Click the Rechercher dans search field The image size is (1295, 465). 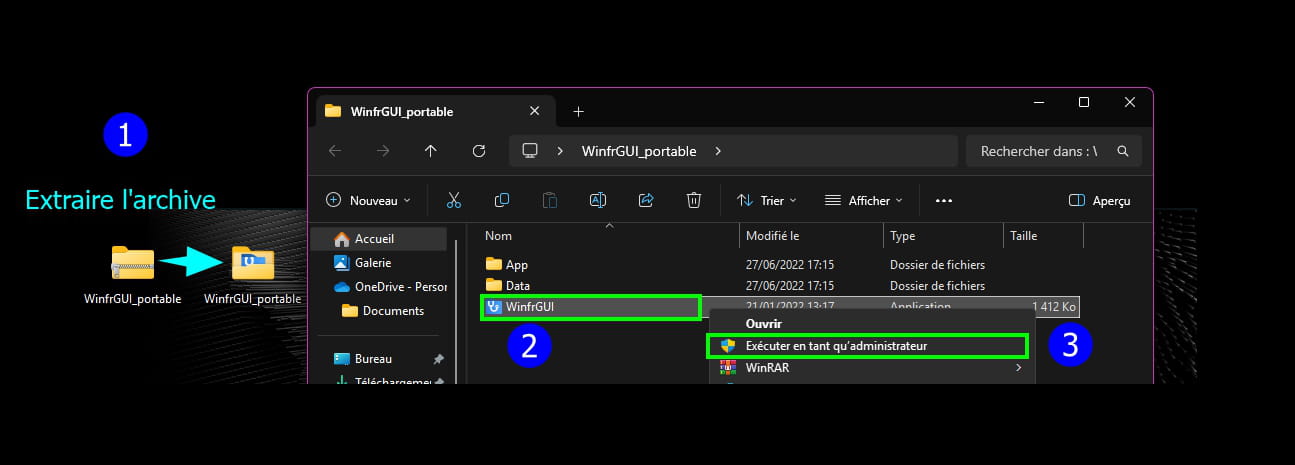1054,151
